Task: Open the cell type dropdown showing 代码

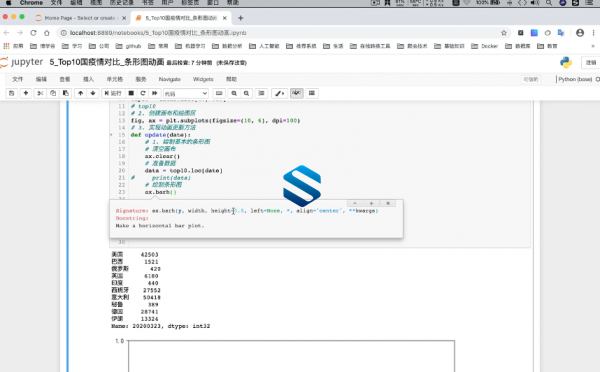Action: [186, 93]
